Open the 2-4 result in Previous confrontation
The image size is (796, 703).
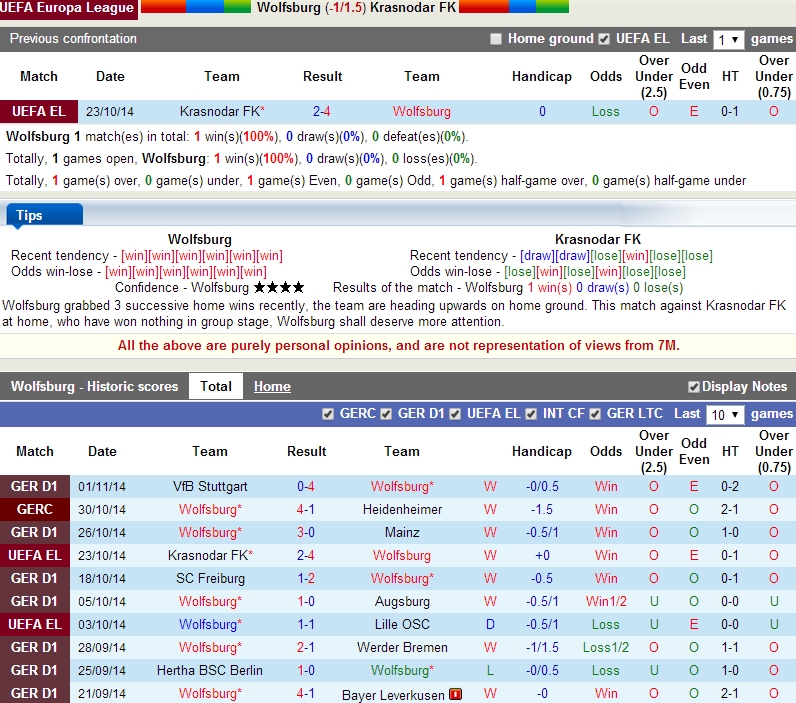point(321,112)
